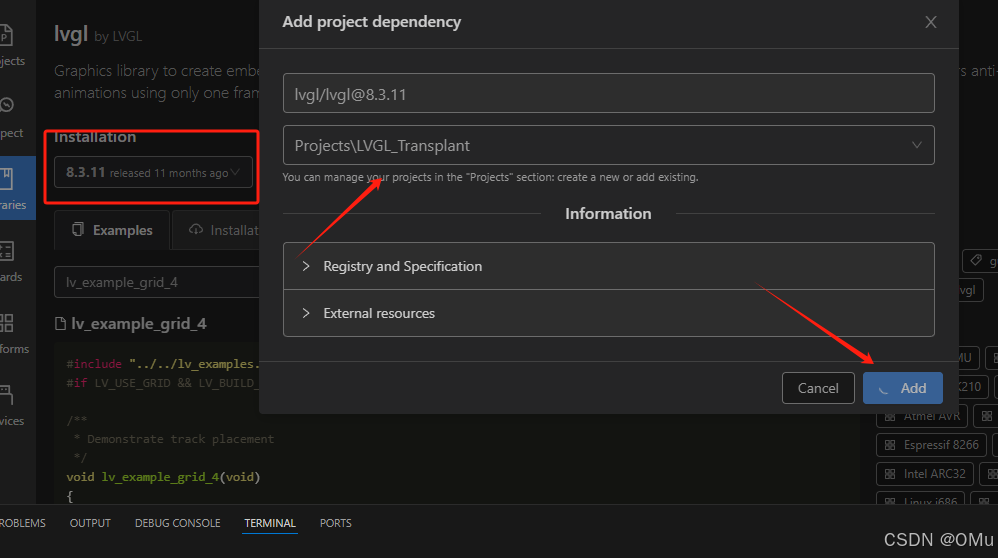Click the Espressif 8266 platform tag
This screenshot has width=998, height=558.
tap(931, 445)
